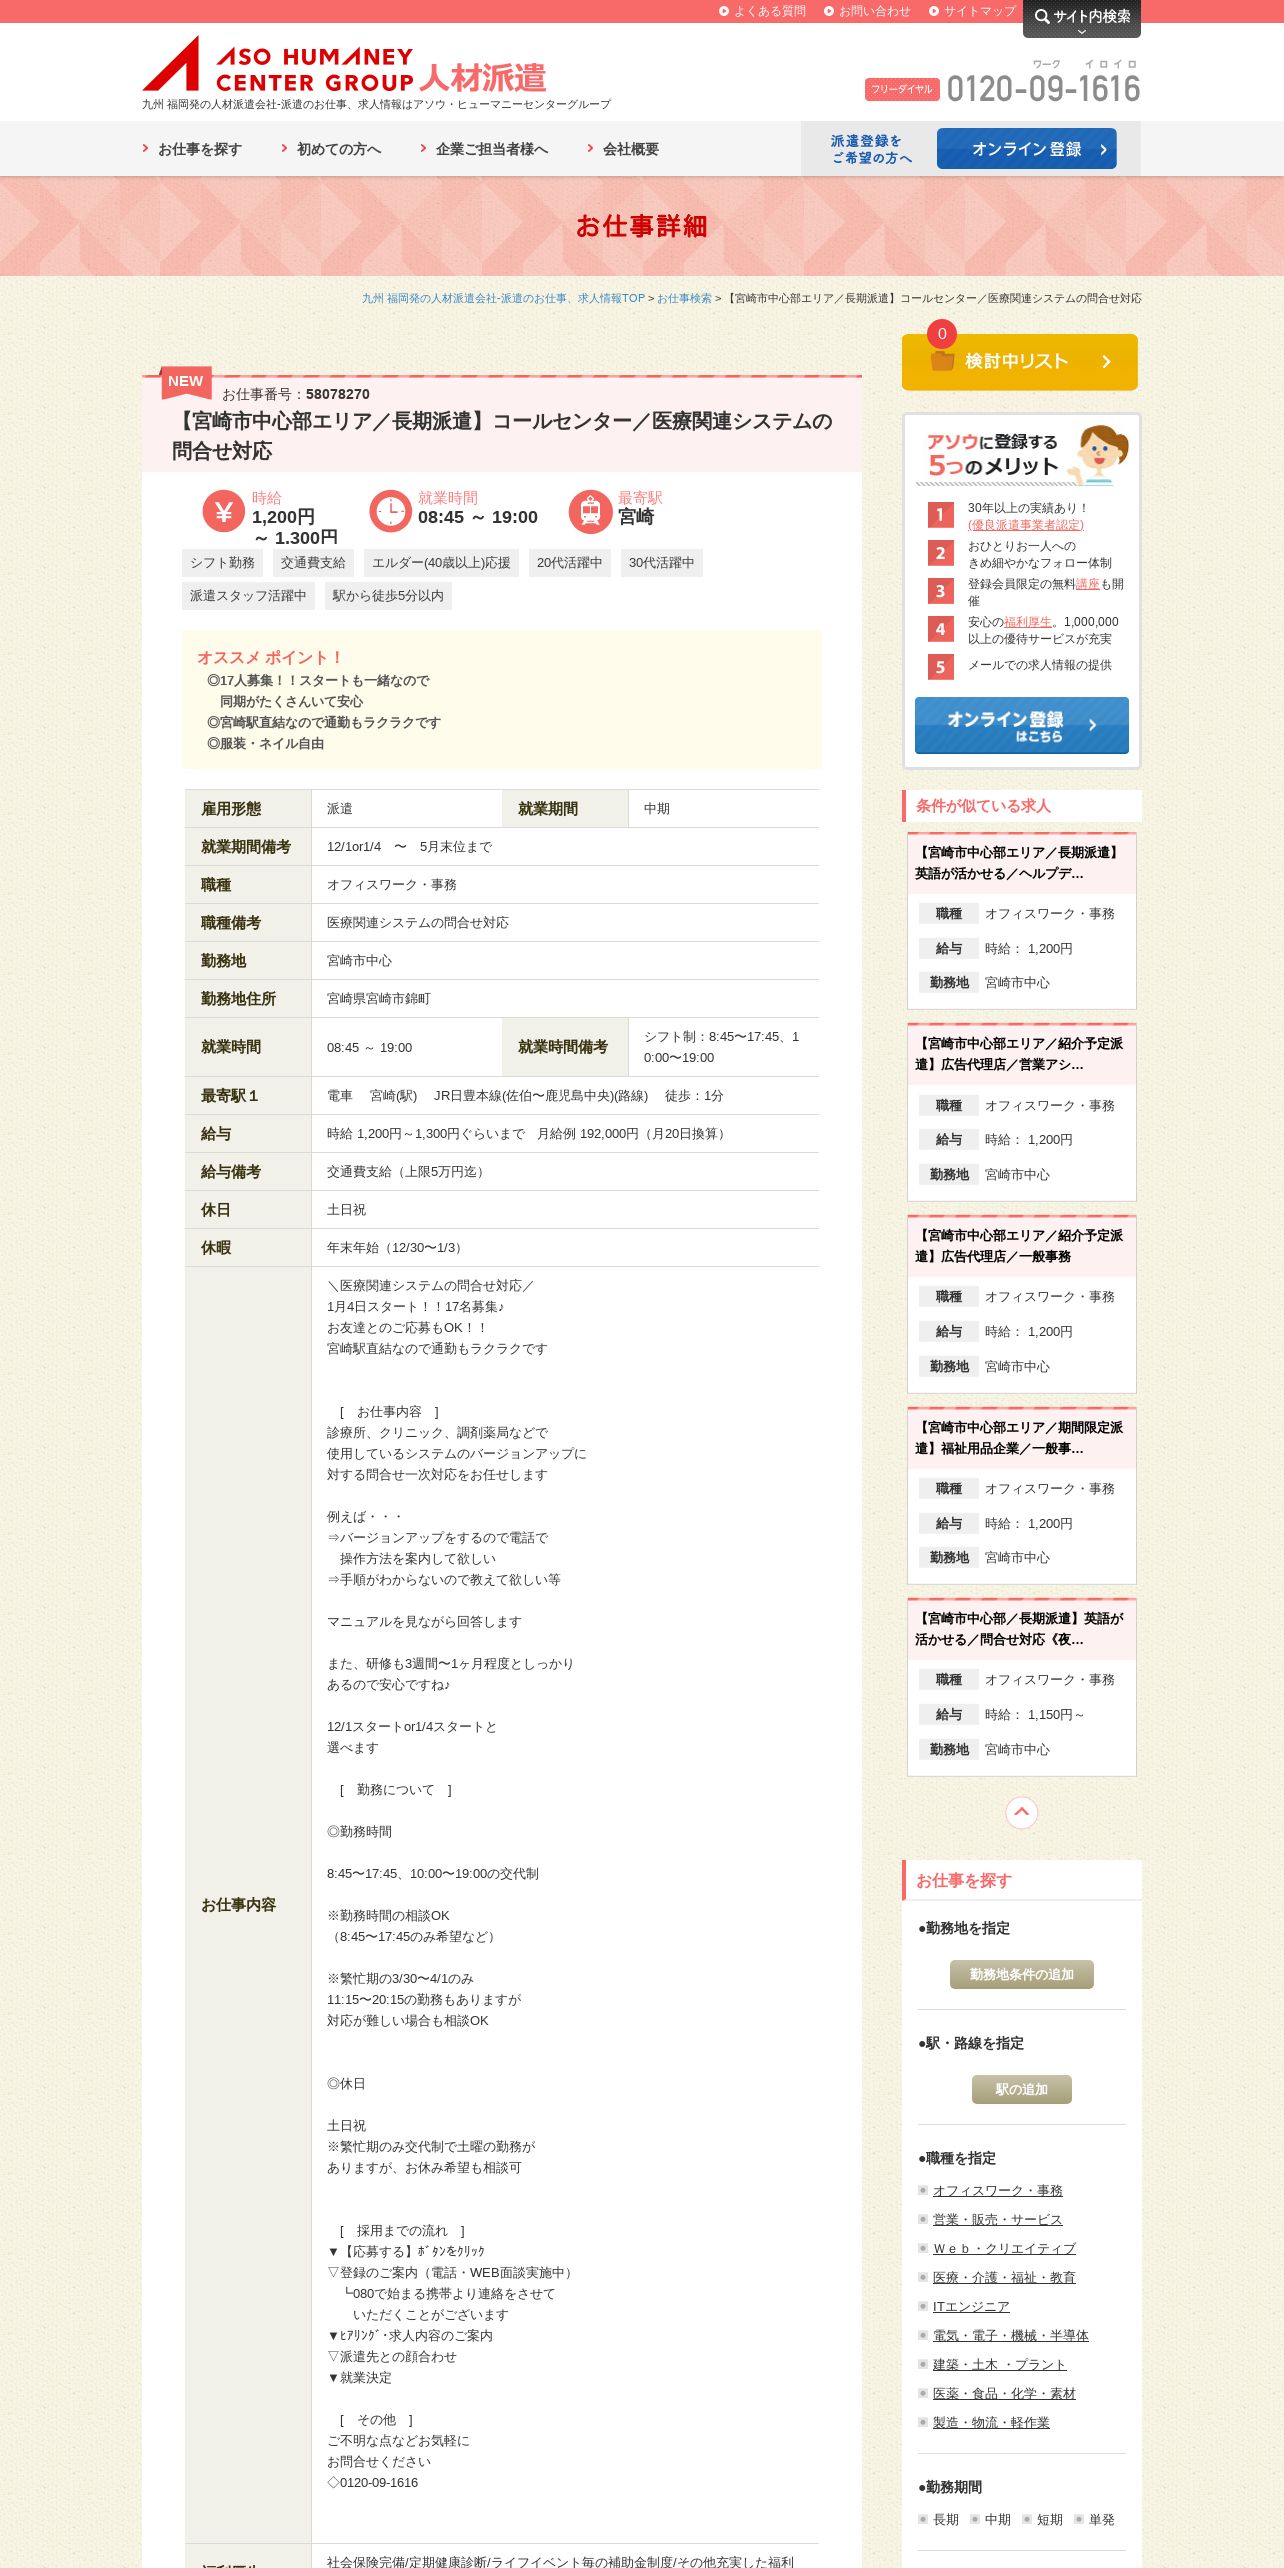Open similar job 福祉用品企業／一般事…

[x=1021, y=1438]
